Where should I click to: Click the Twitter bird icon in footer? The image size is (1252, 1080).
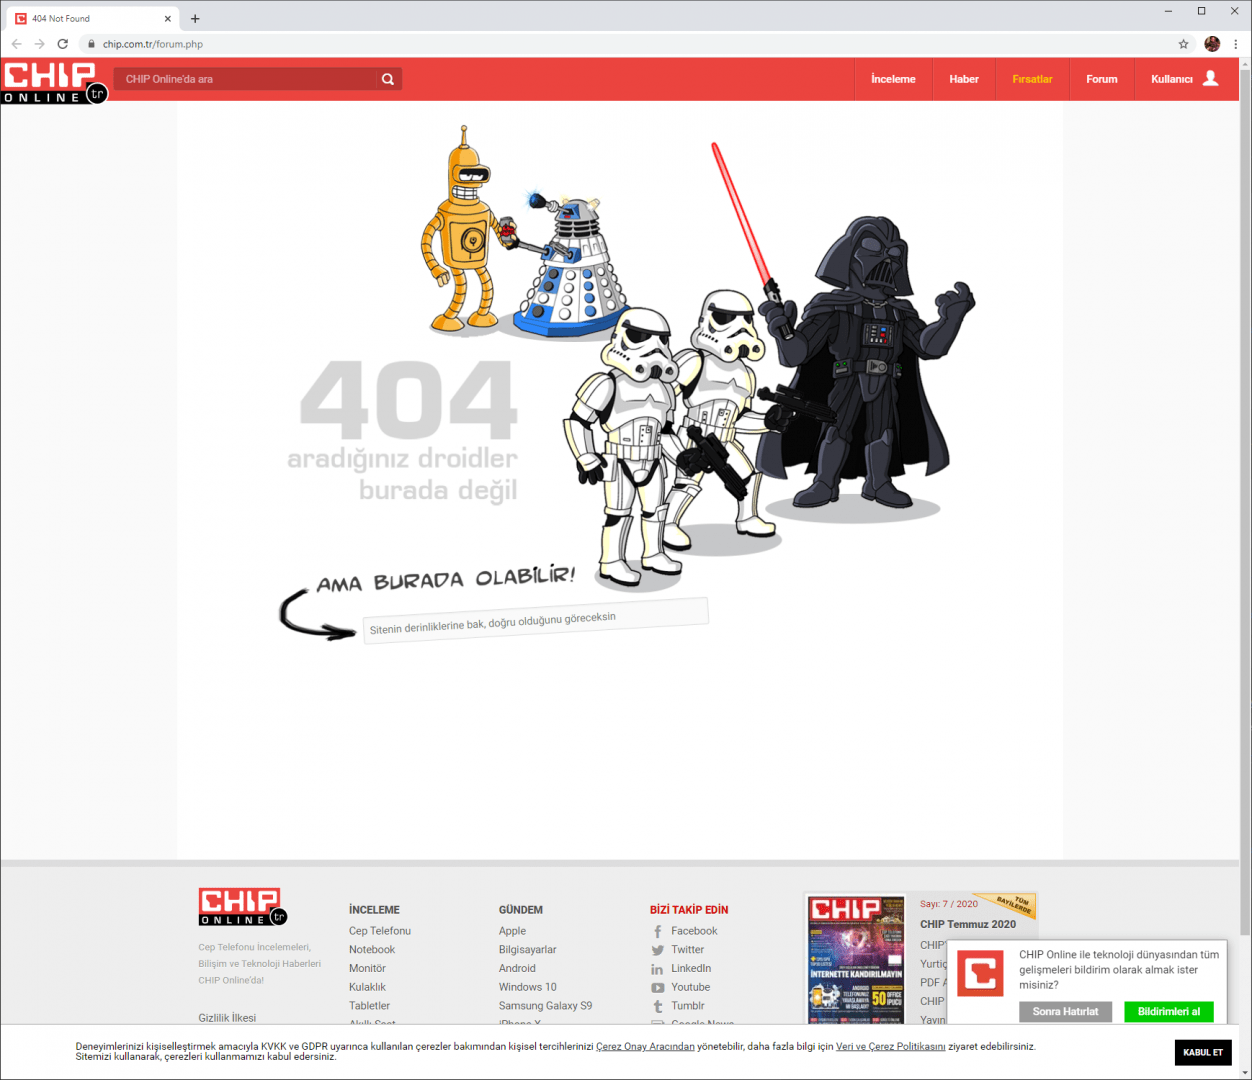[657, 950]
